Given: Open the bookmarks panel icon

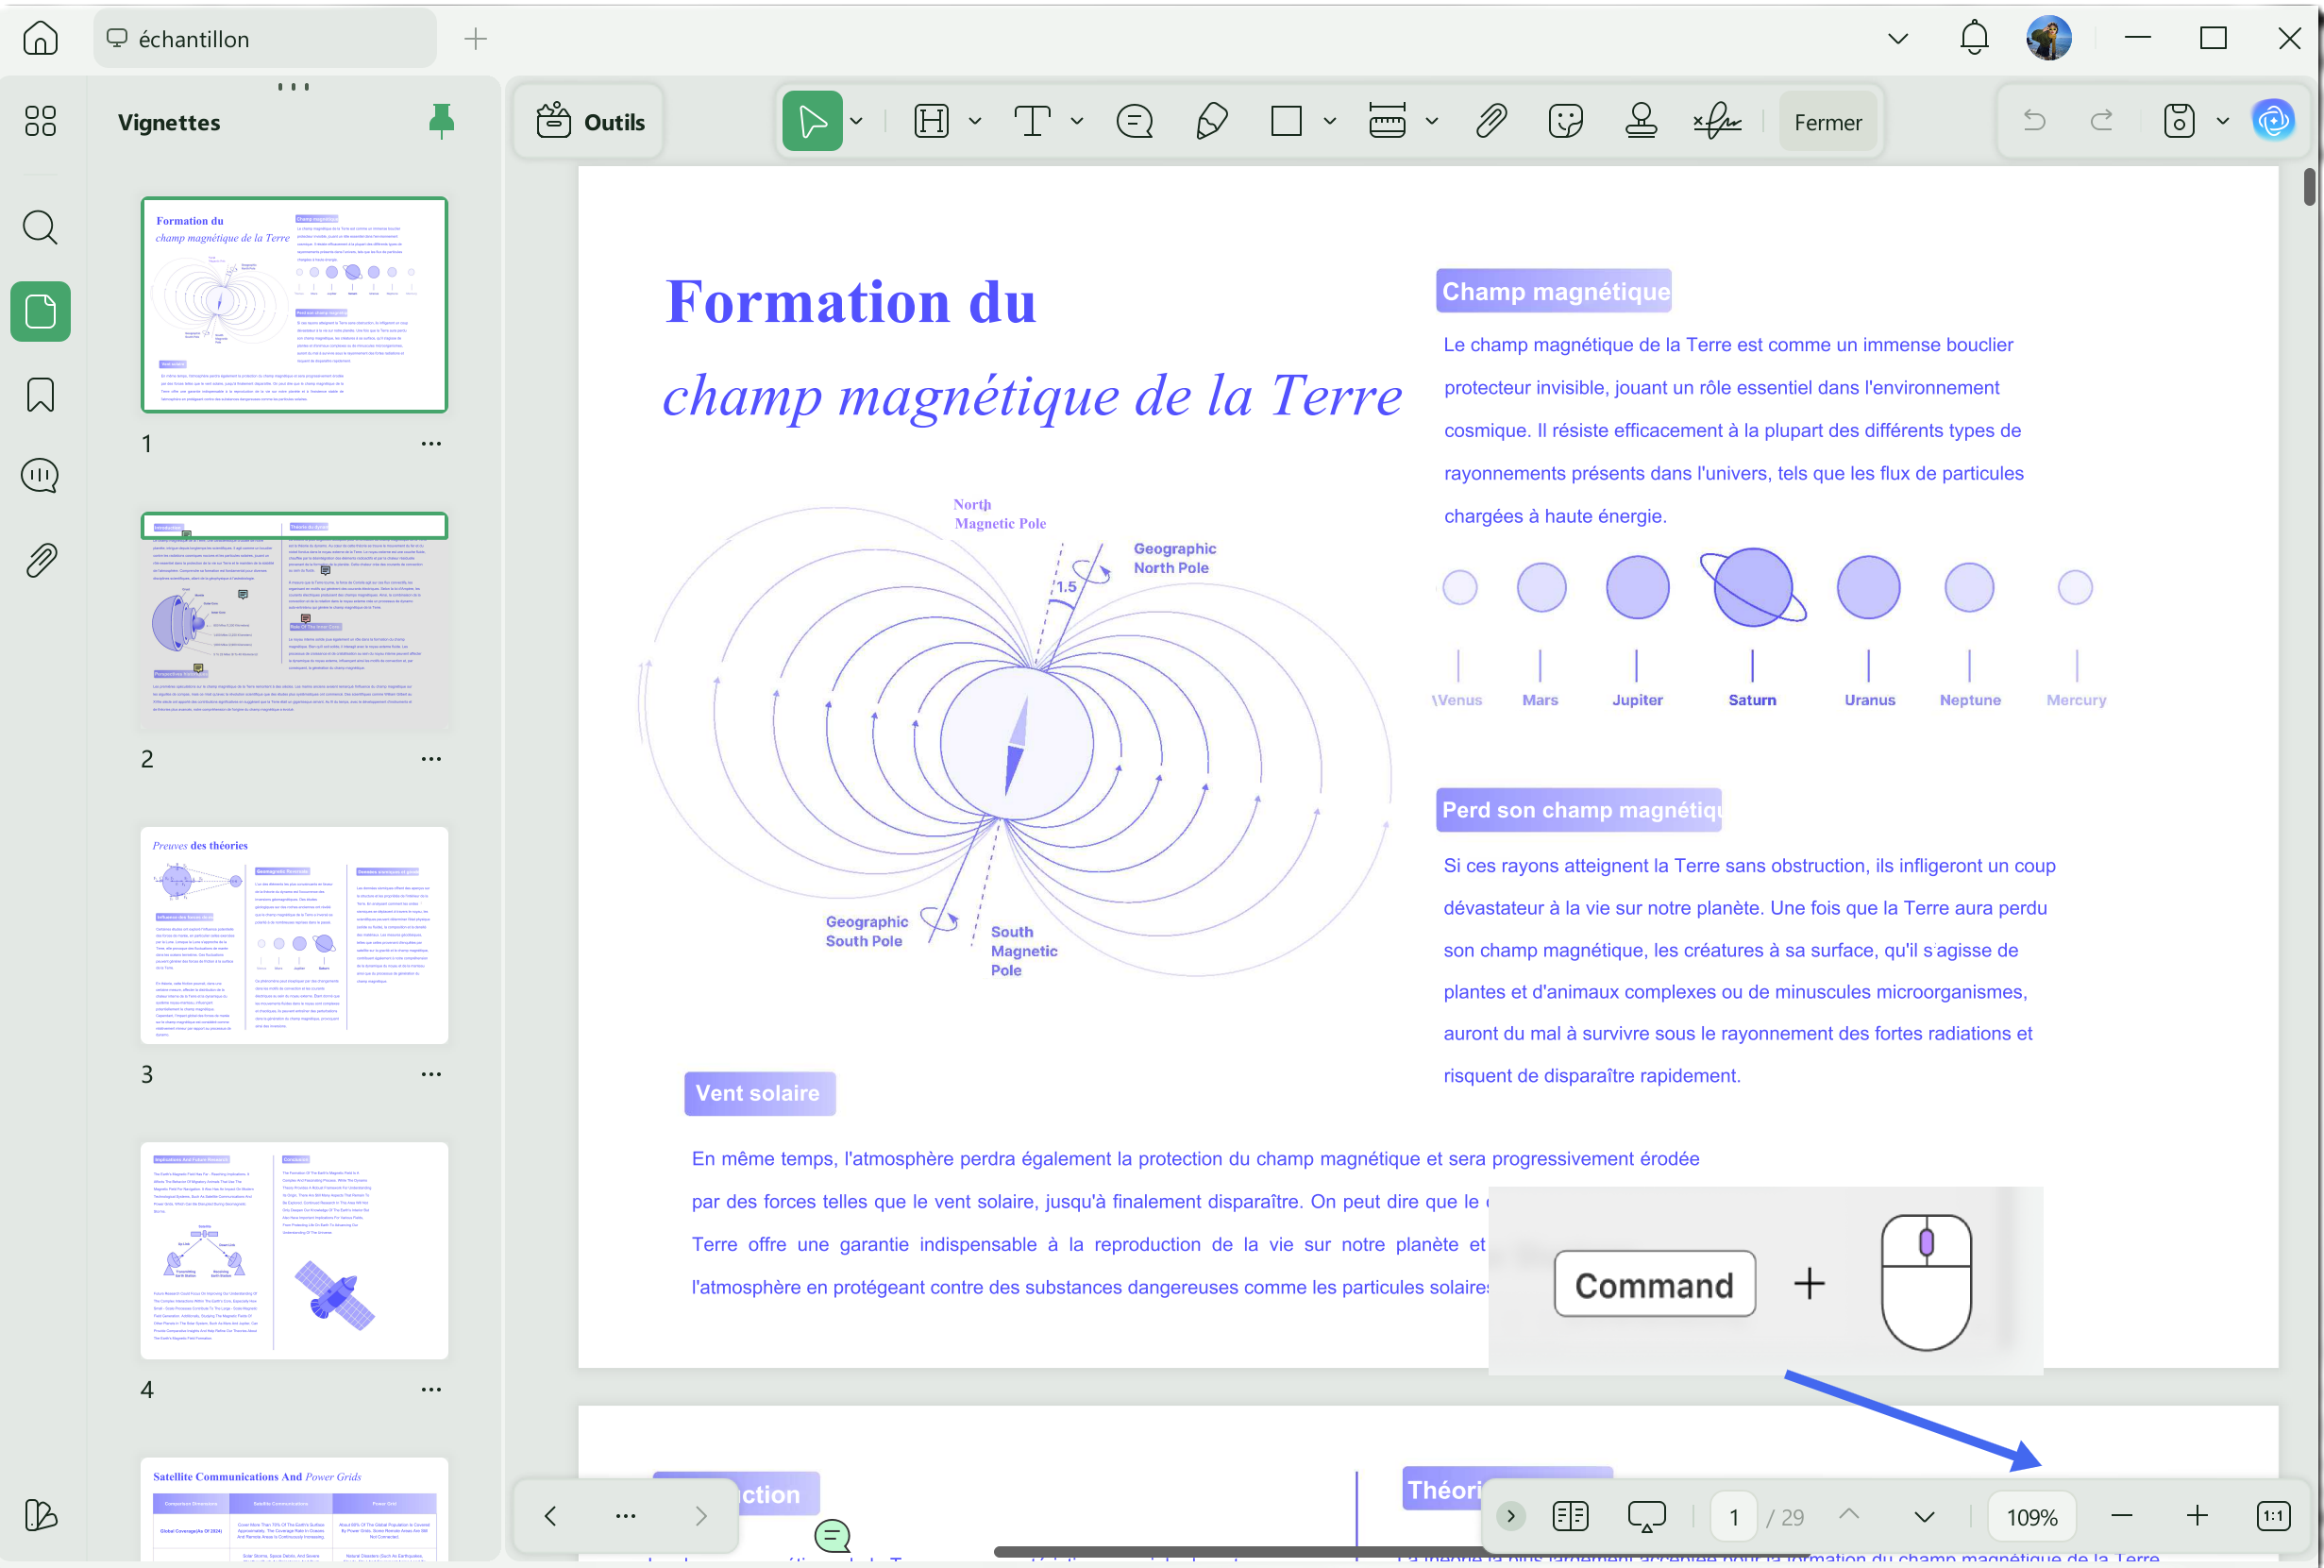Looking at the screenshot, I should click(x=40, y=395).
